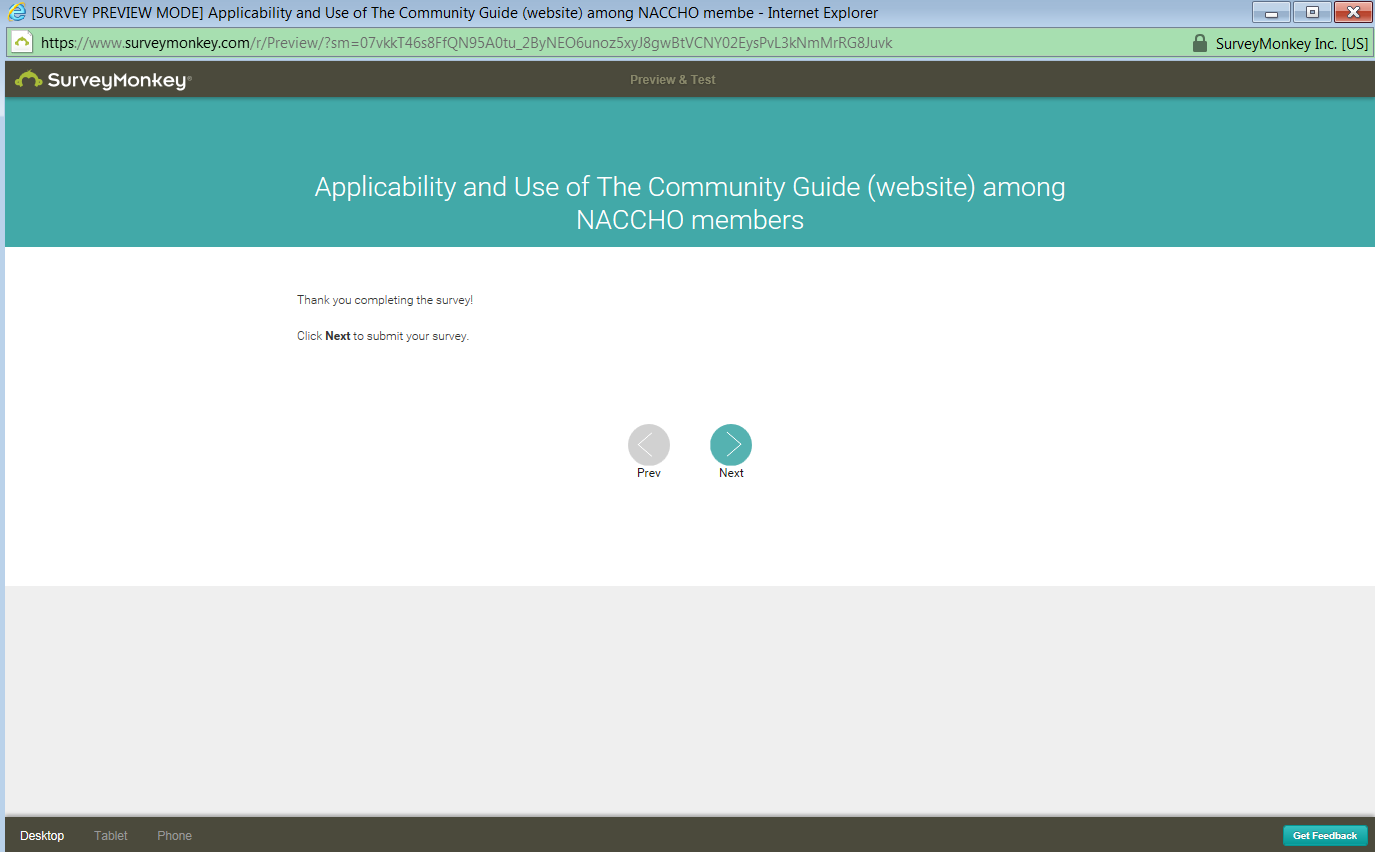Click the SurveyMonkey logo
This screenshot has width=1375, height=852.
coord(103,80)
